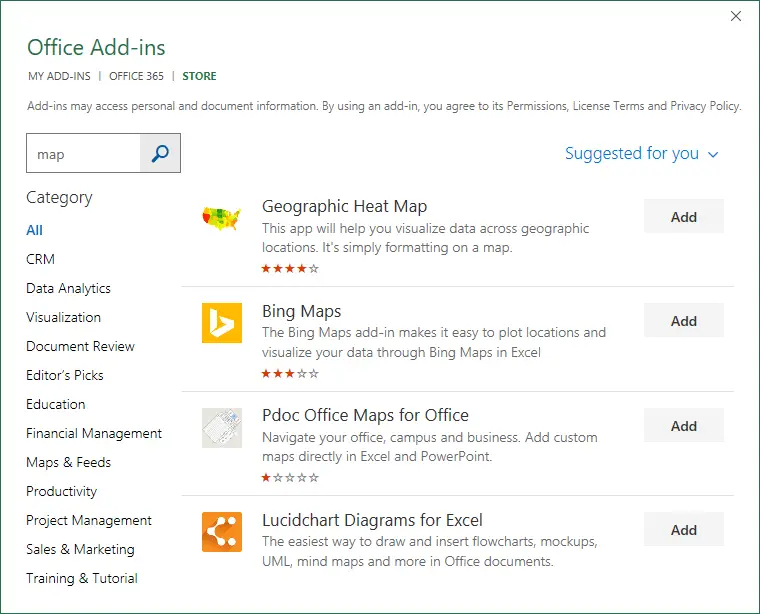This screenshot has height=614, width=760.
Task: Click the Bing Maps description text
Action: tap(434, 342)
